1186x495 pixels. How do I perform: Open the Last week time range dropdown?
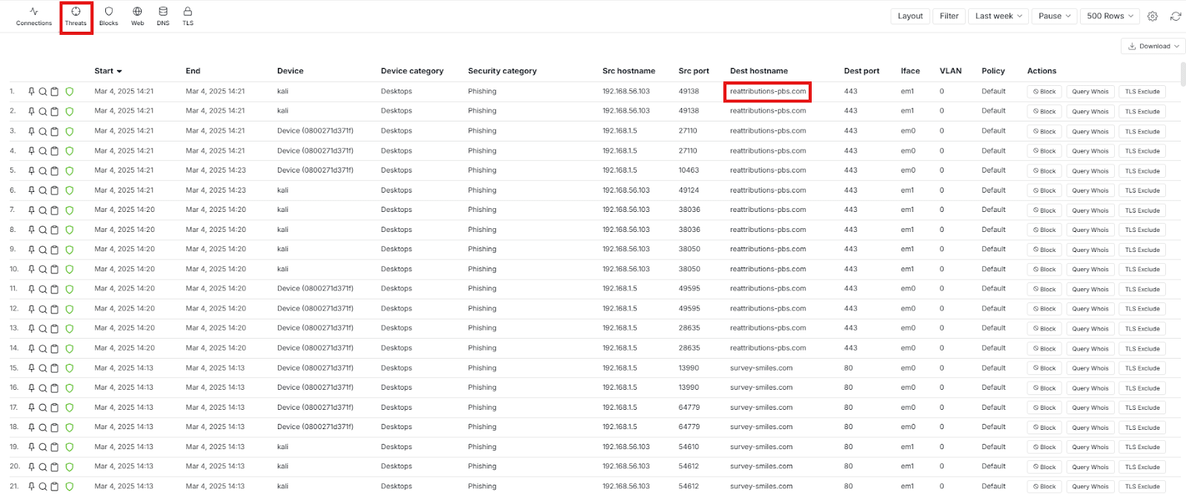pos(998,16)
